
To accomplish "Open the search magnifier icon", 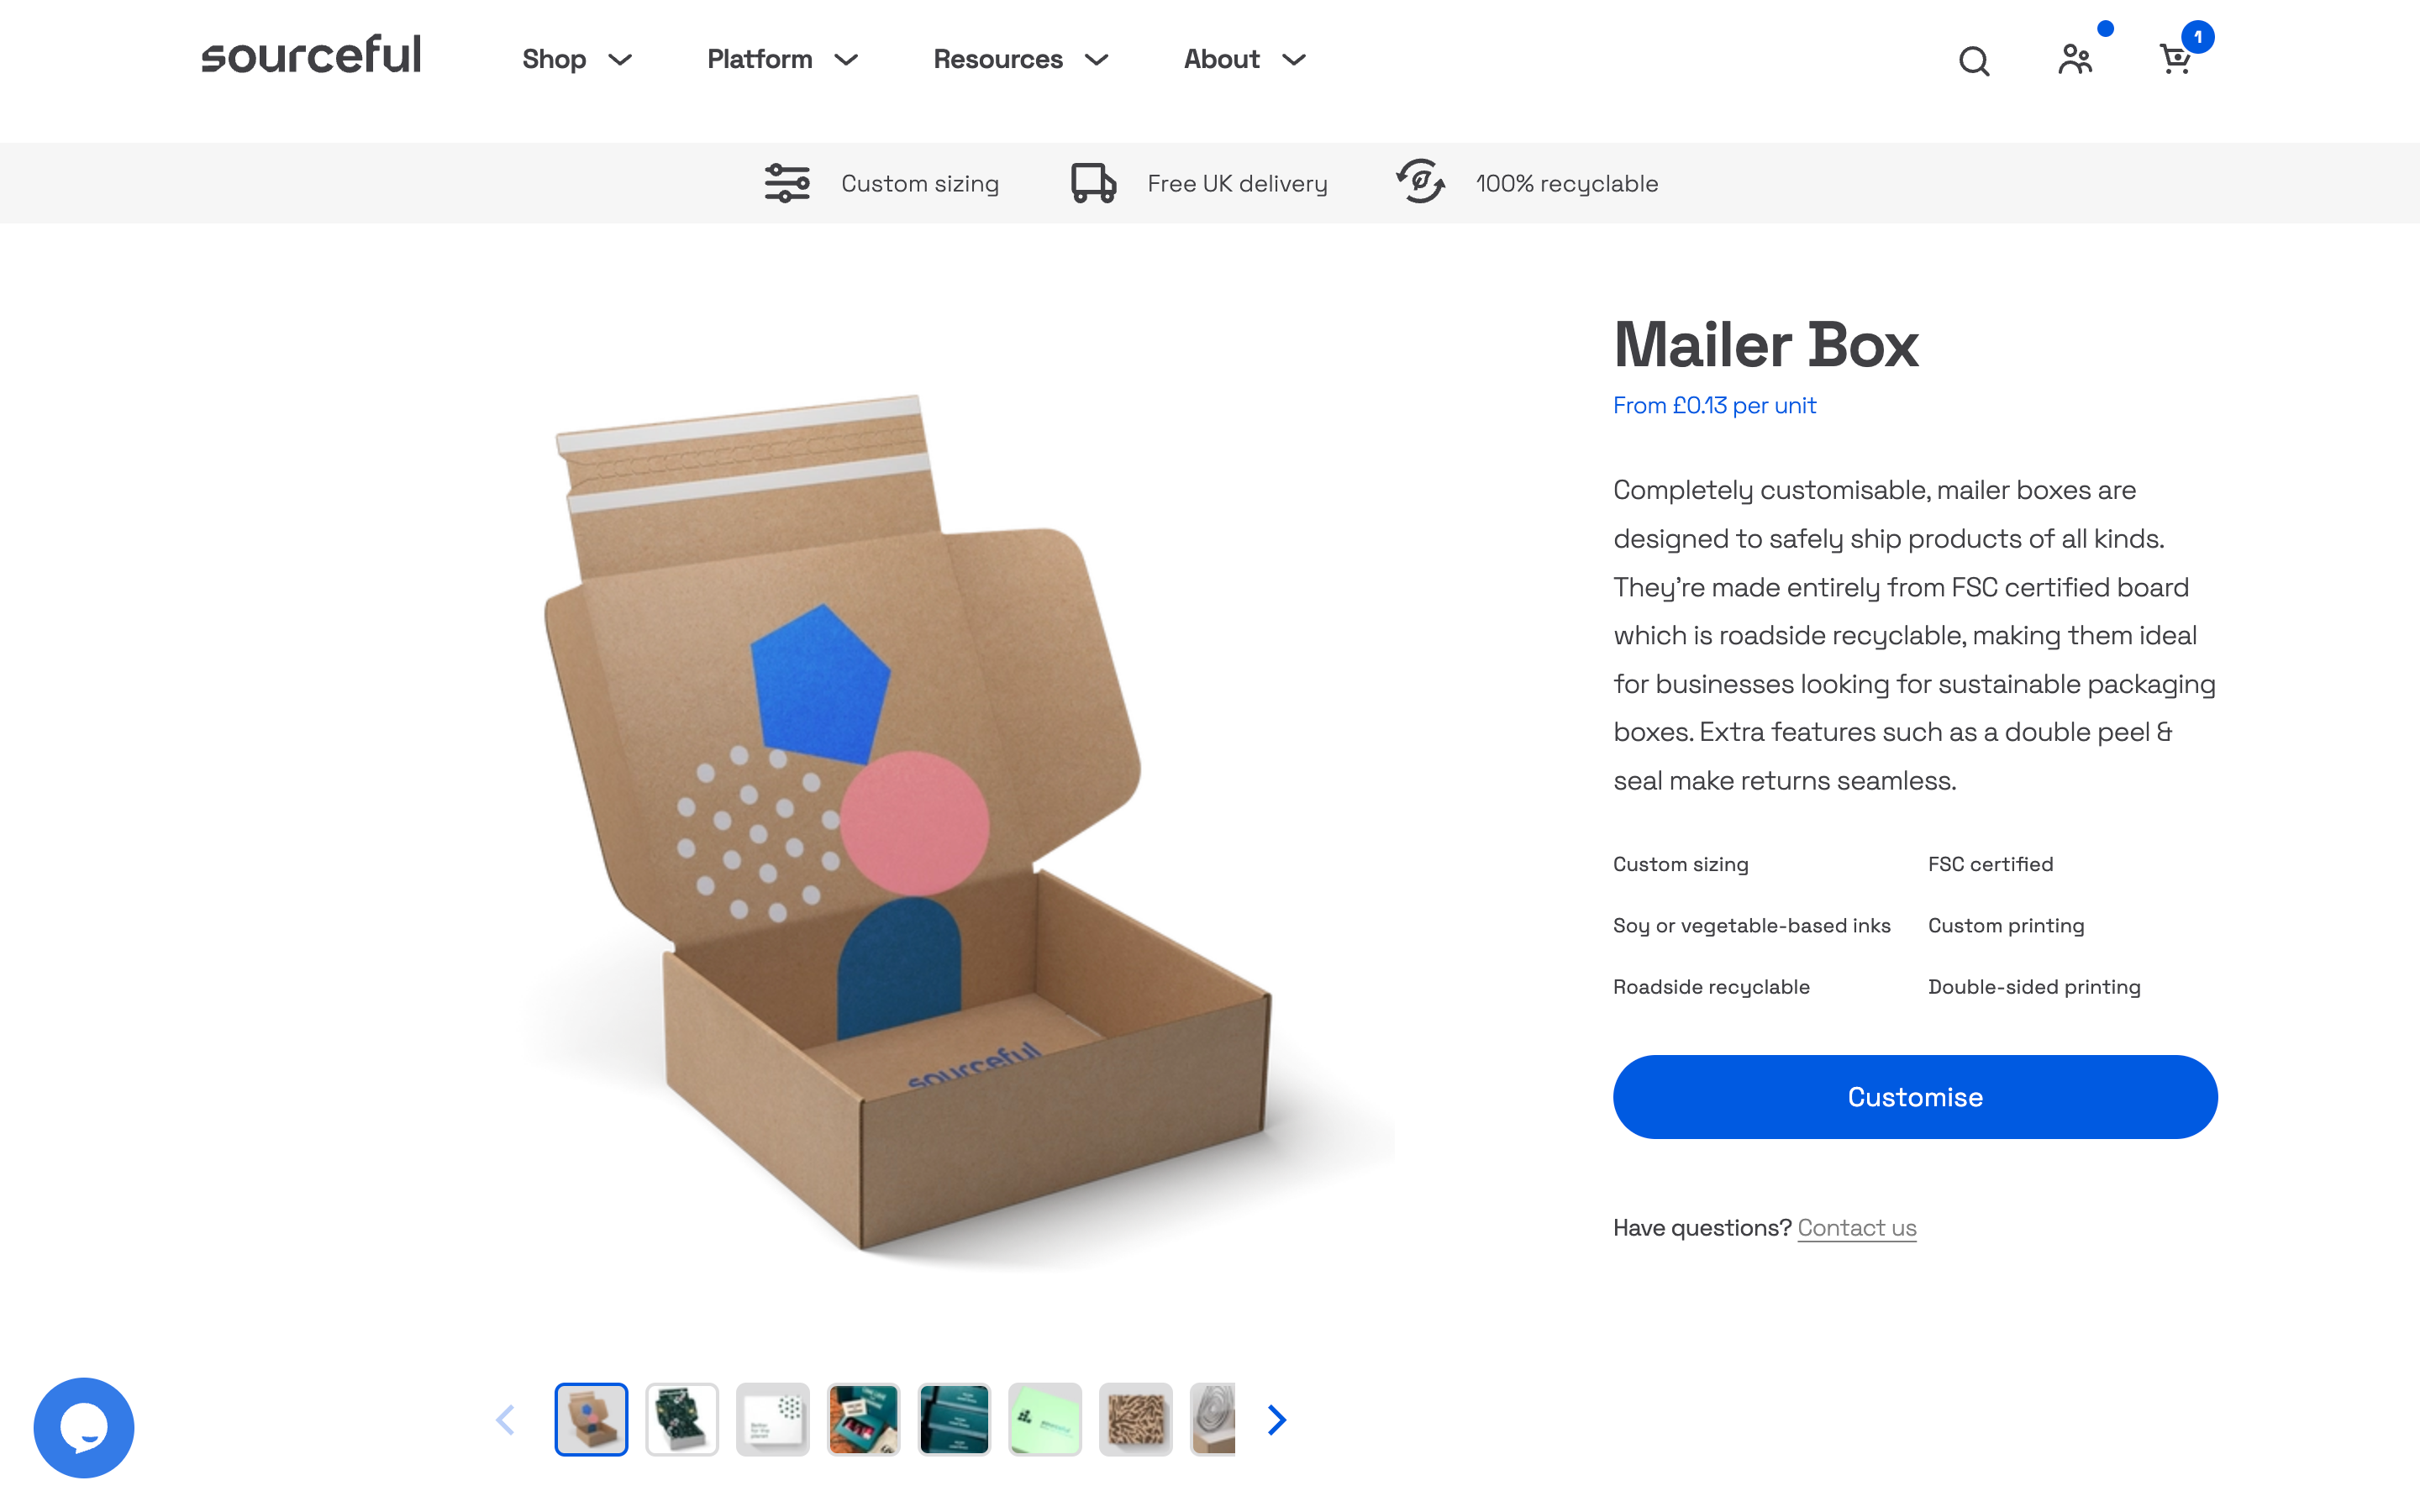I will coord(1973,60).
